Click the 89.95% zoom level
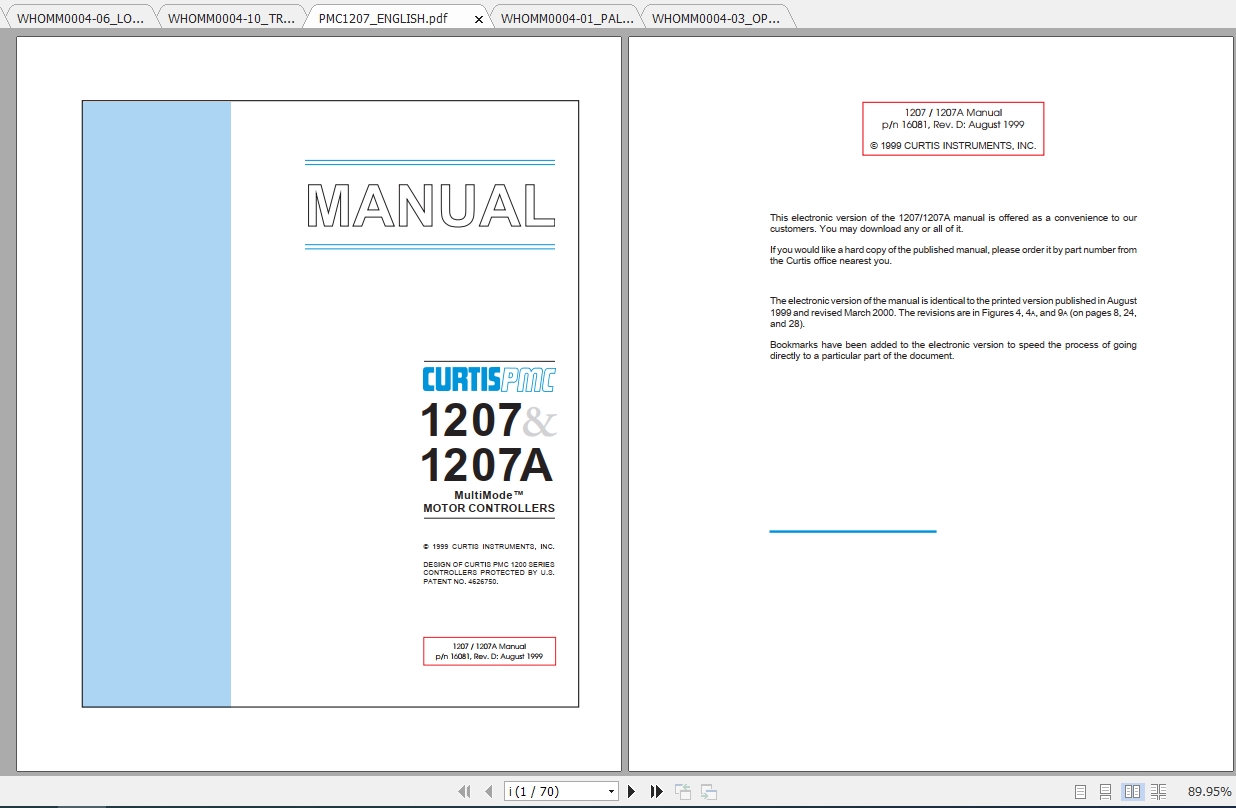This screenshot has width=1236, height=808. coord(1209,791)
